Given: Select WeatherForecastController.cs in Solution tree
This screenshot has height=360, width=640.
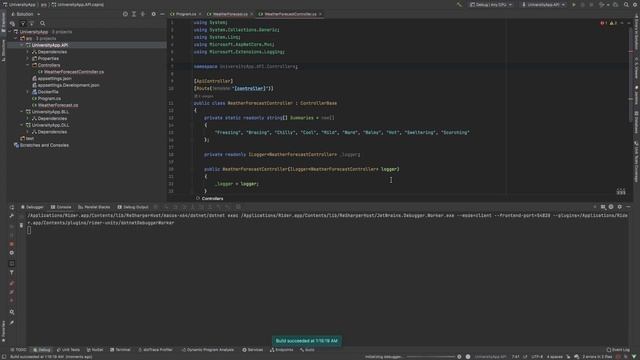Looking at the screenshot, I should tap(71, 72).
